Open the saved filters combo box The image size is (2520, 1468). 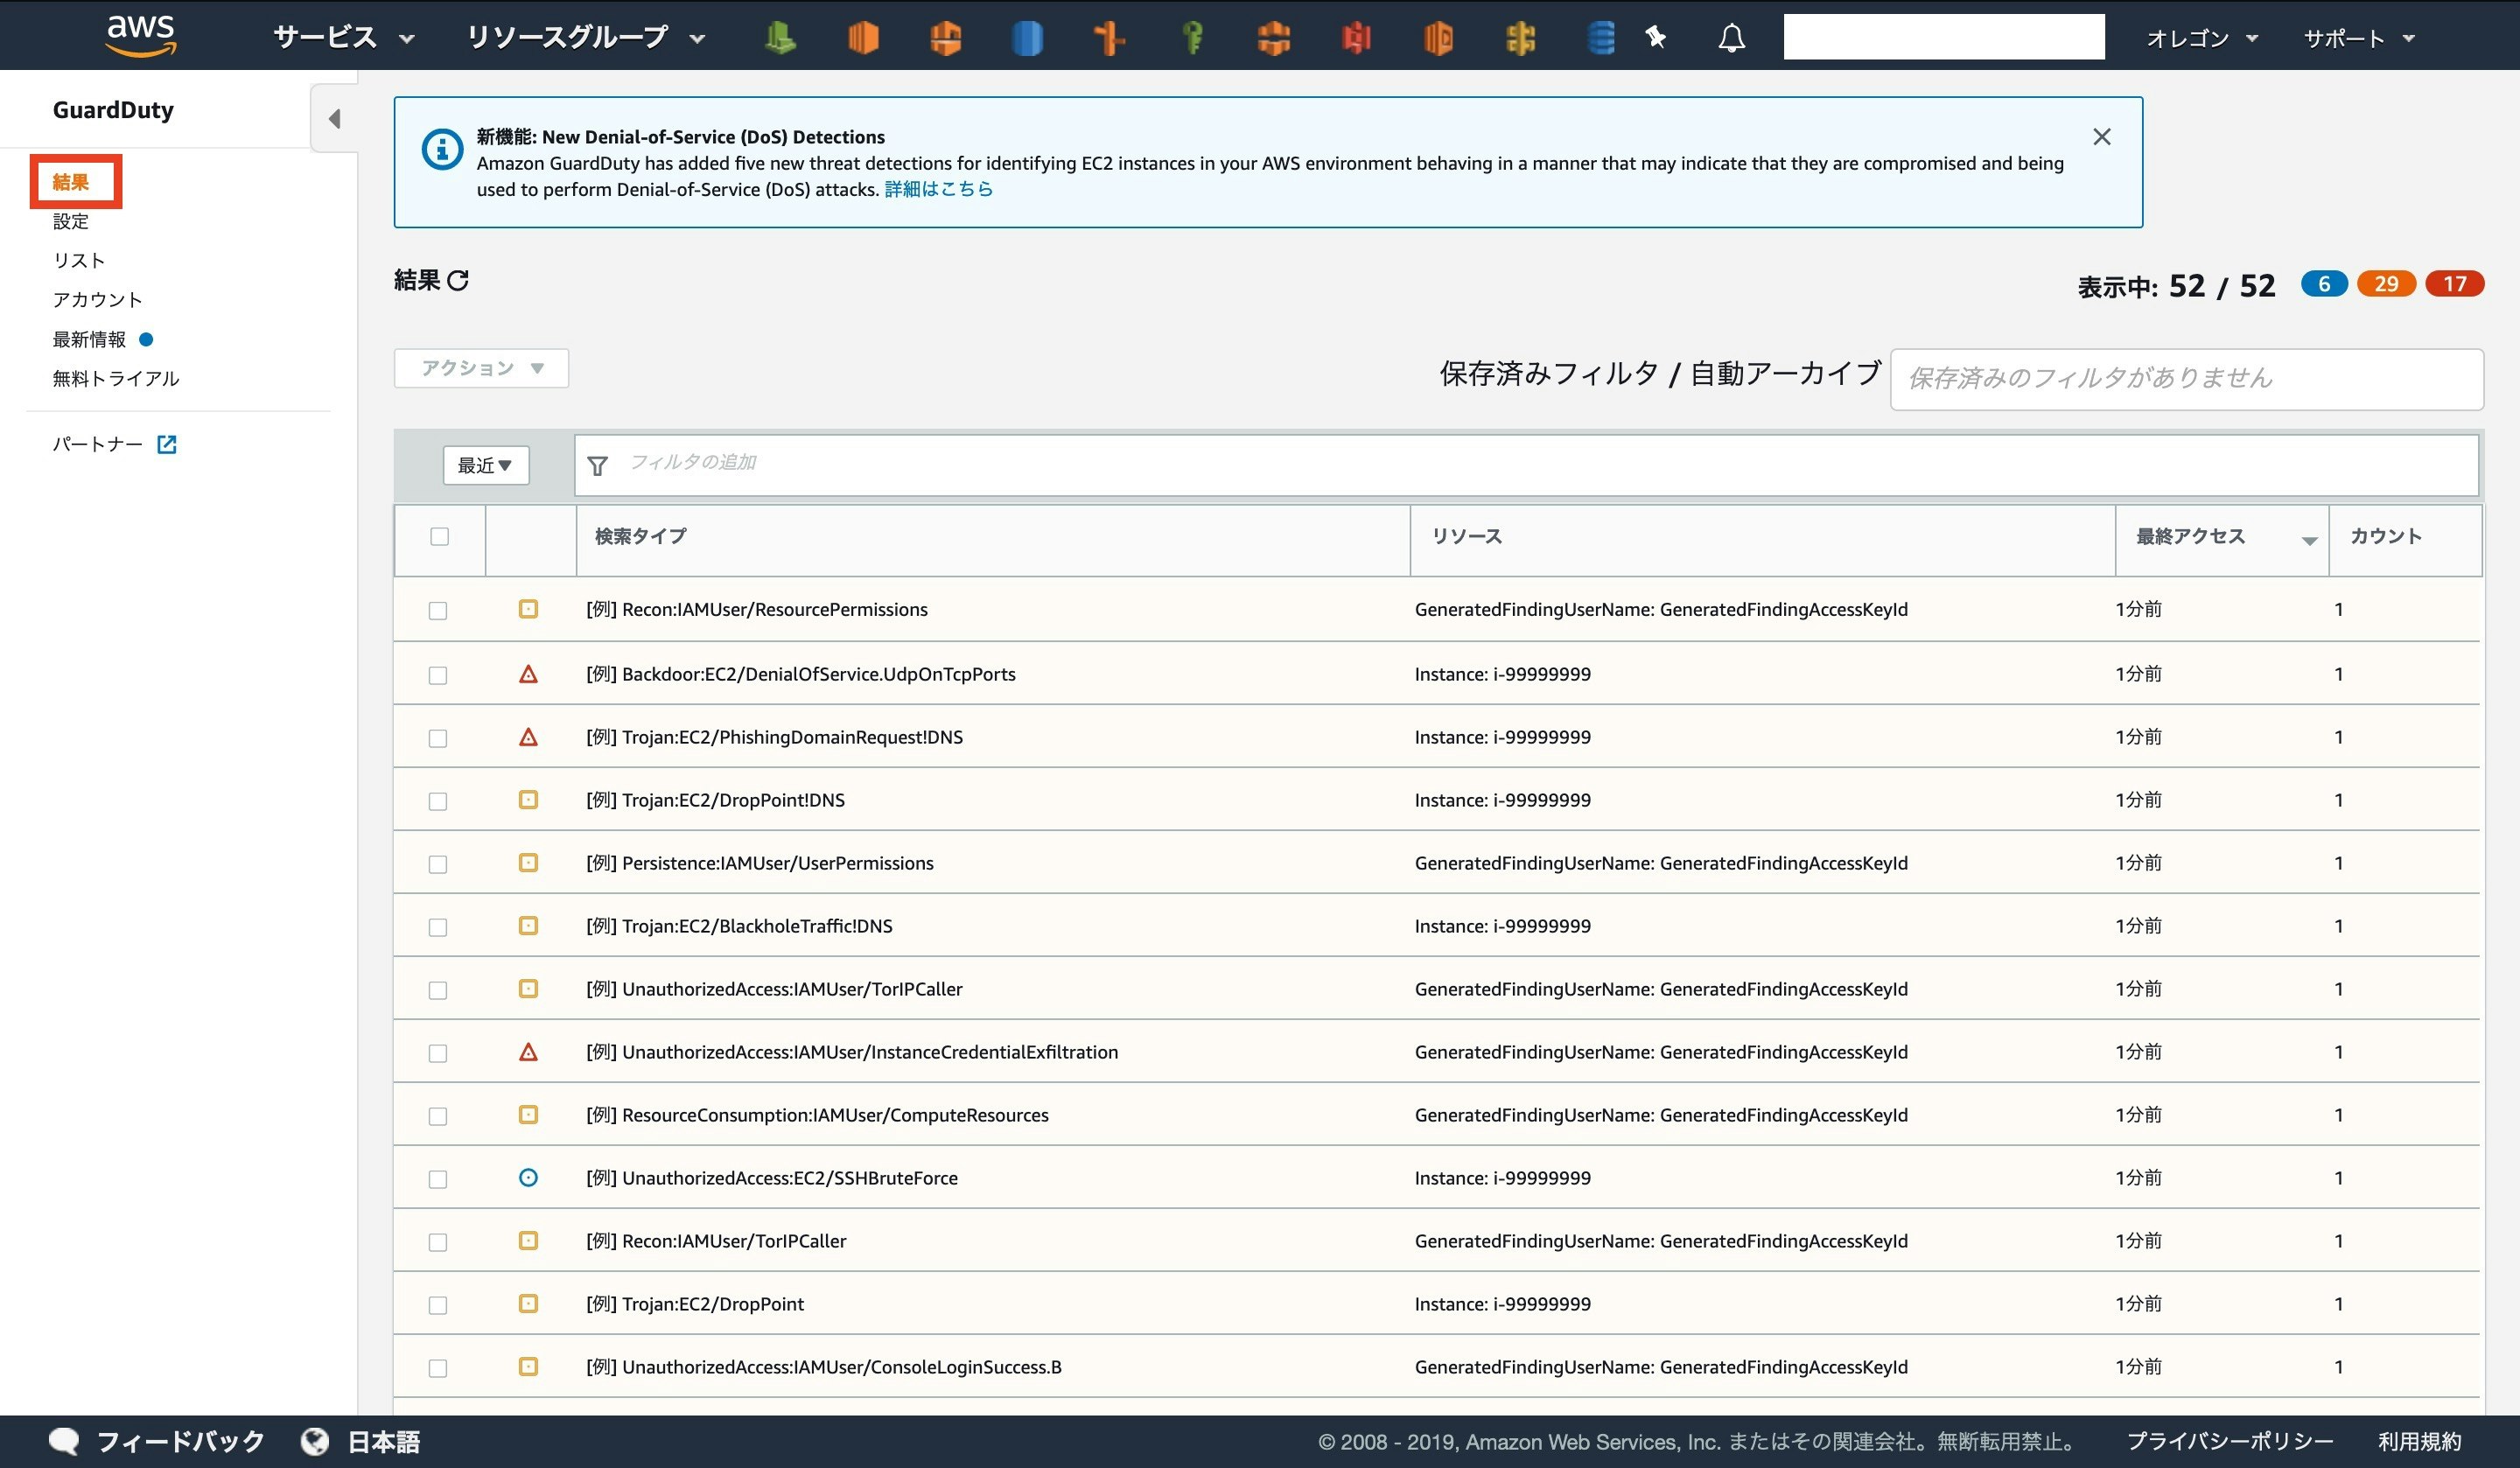pyautogui.click(x=2186, y=379)
